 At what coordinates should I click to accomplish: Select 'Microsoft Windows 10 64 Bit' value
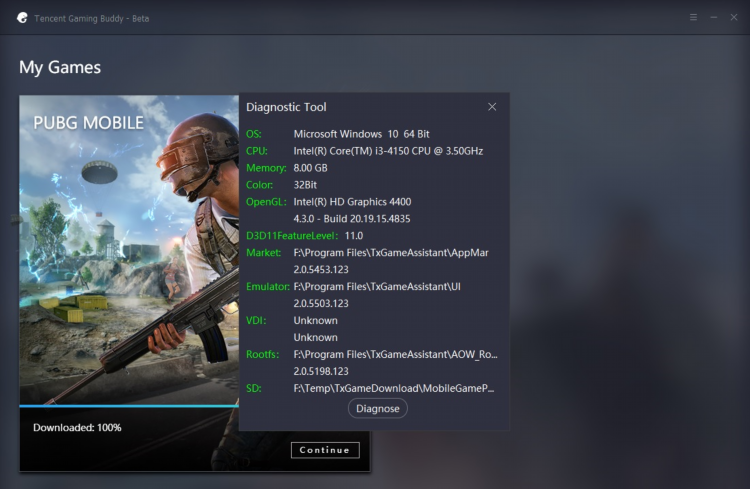coord(361,134)
